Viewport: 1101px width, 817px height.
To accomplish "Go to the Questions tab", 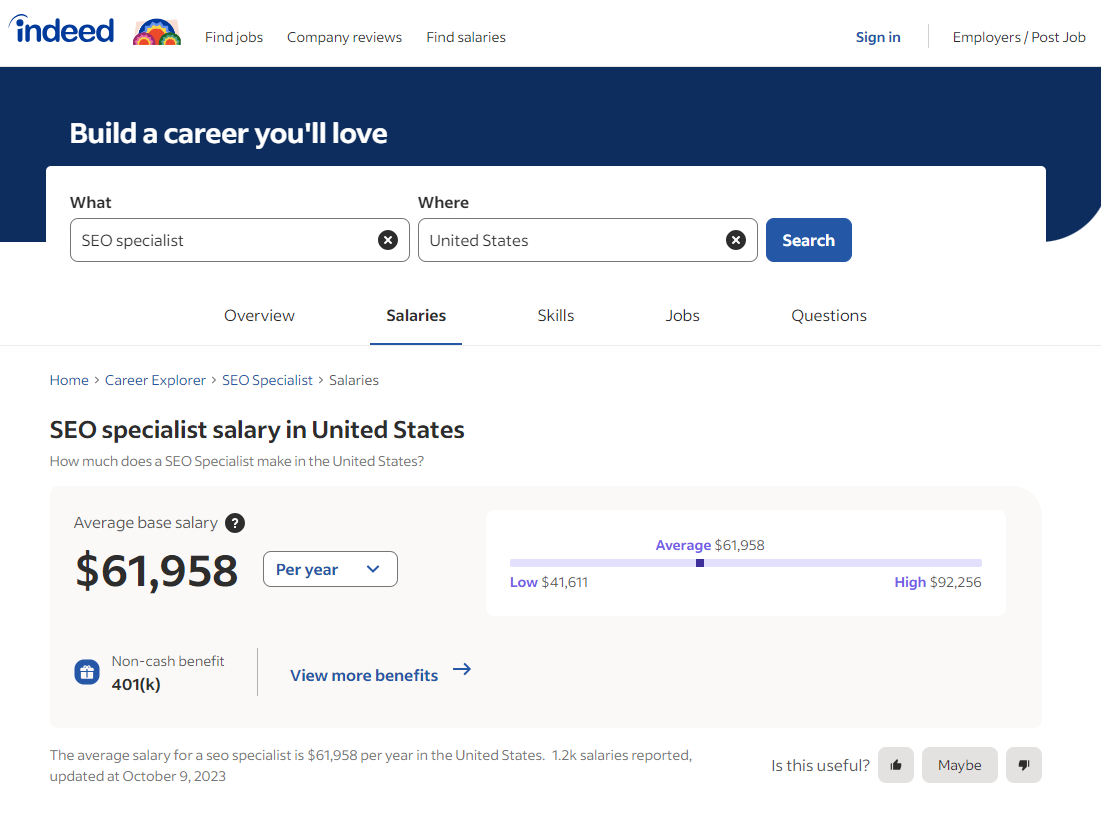I will [829, 316].
